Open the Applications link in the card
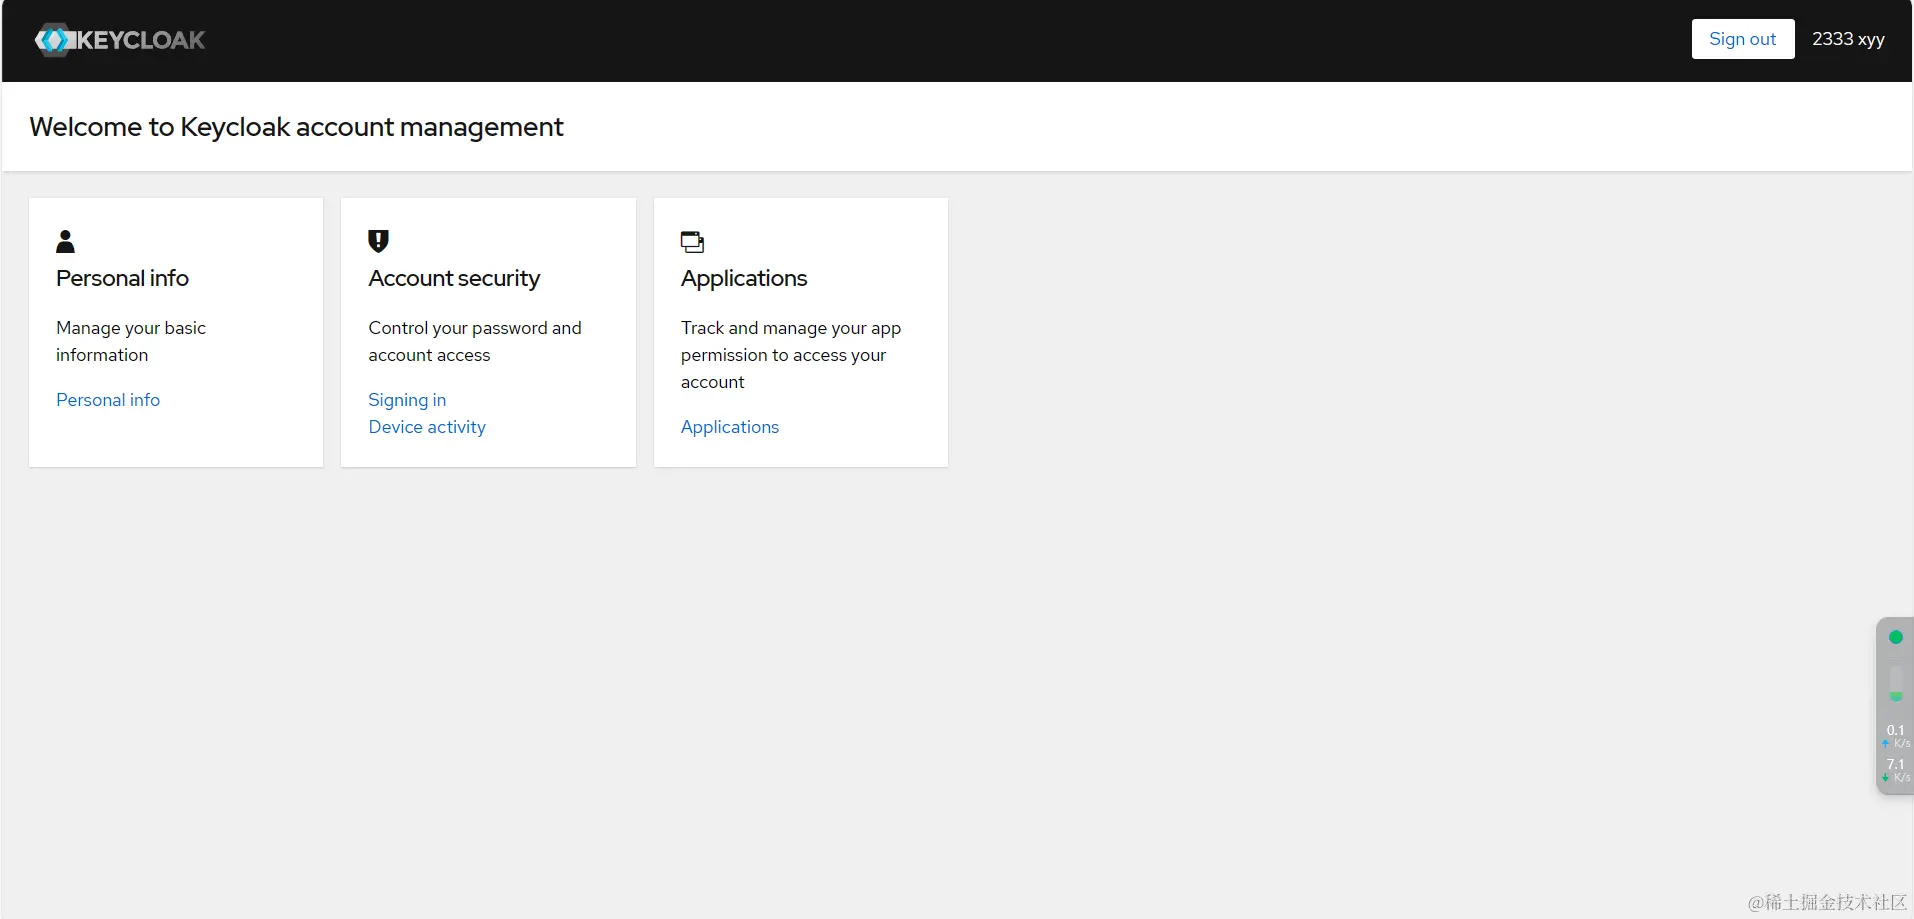 (730, 427)
